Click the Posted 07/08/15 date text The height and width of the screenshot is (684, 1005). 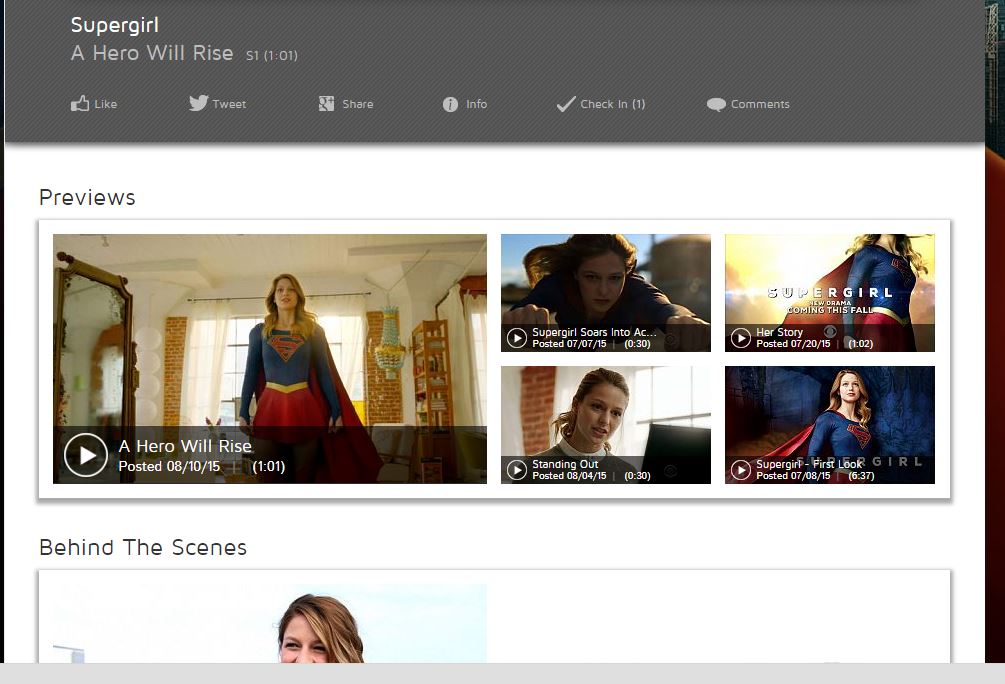(x=793, y=476)
